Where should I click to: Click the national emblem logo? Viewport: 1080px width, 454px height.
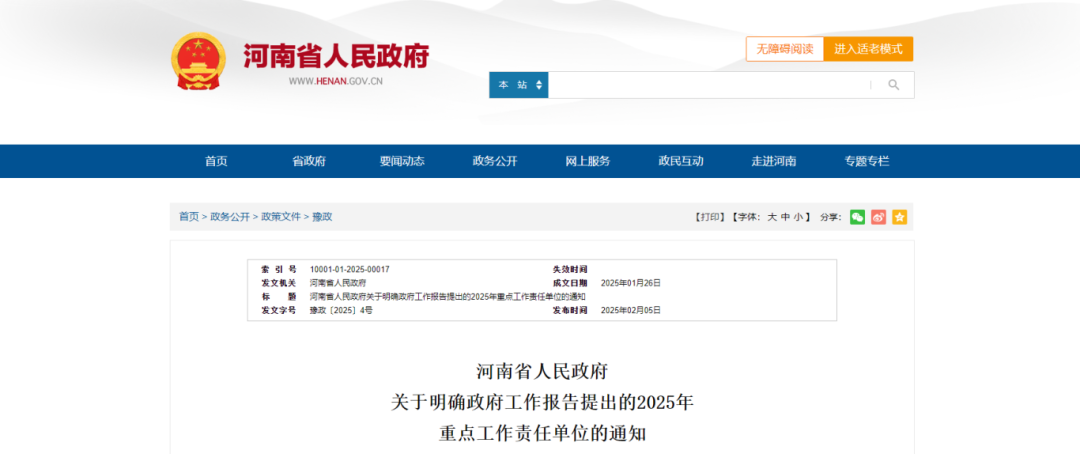click(x=198, y=61)
